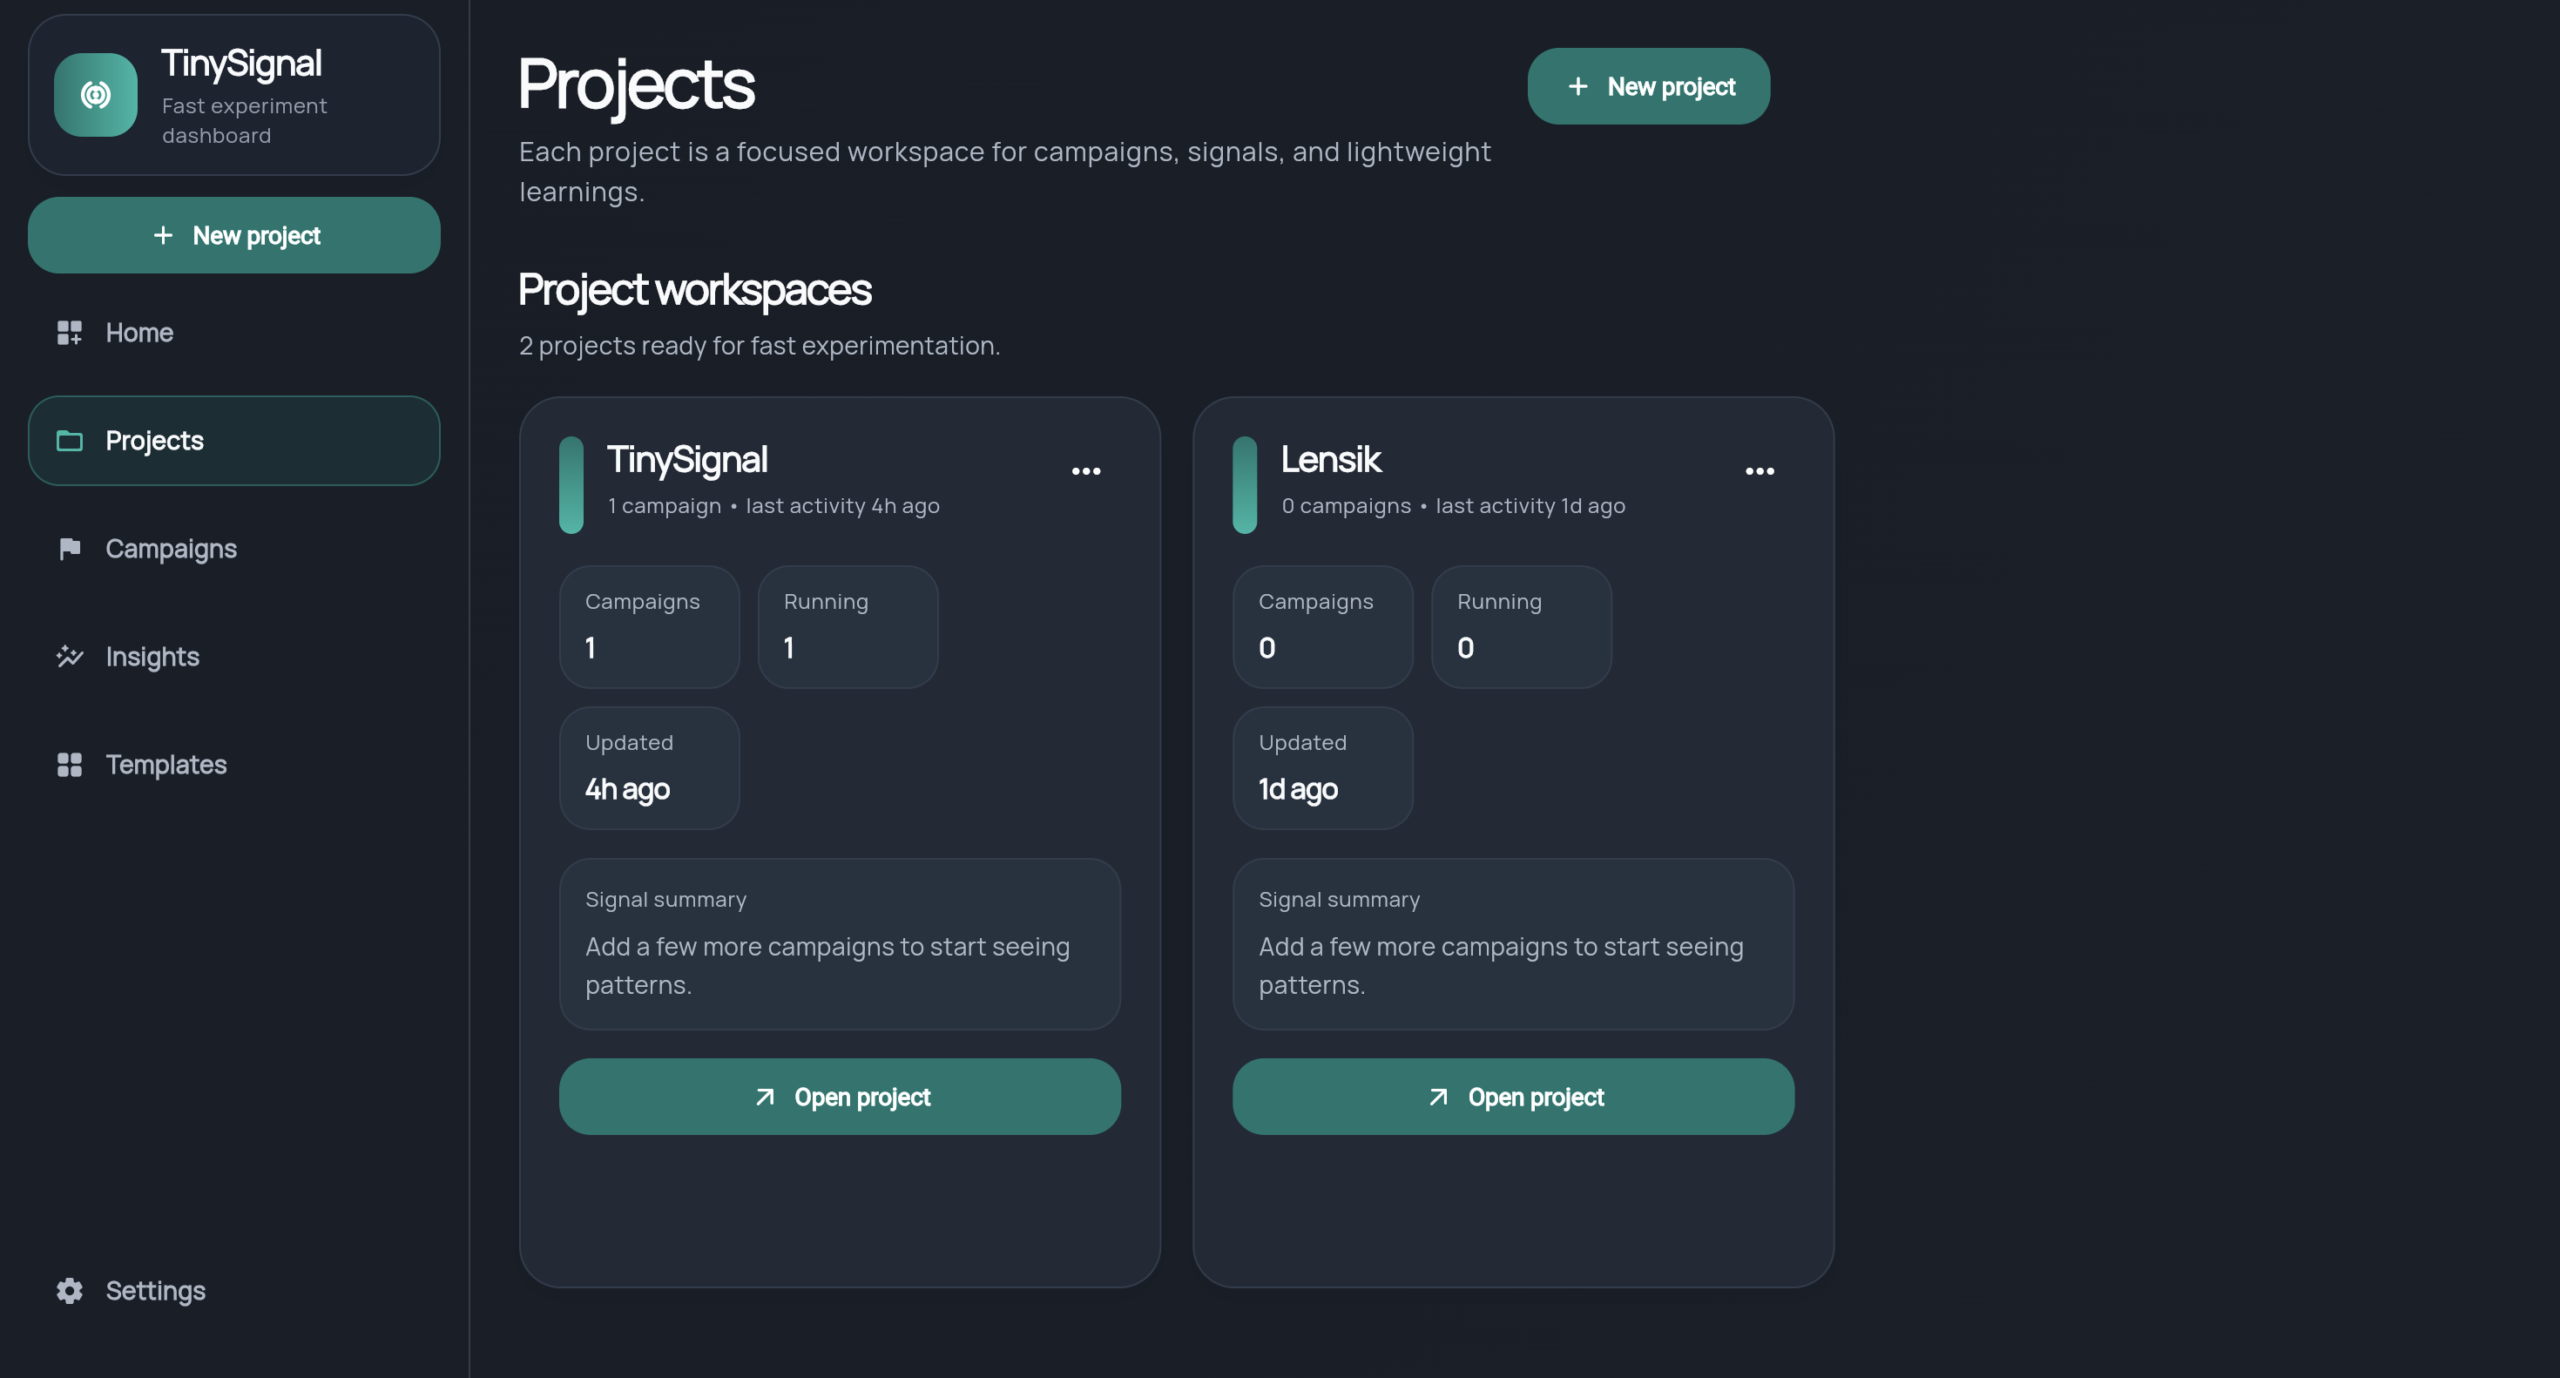Open the TinySignal card three-dot menu
Image resolution: width=2560 pixels, height=1378 pixels.
1086,471
